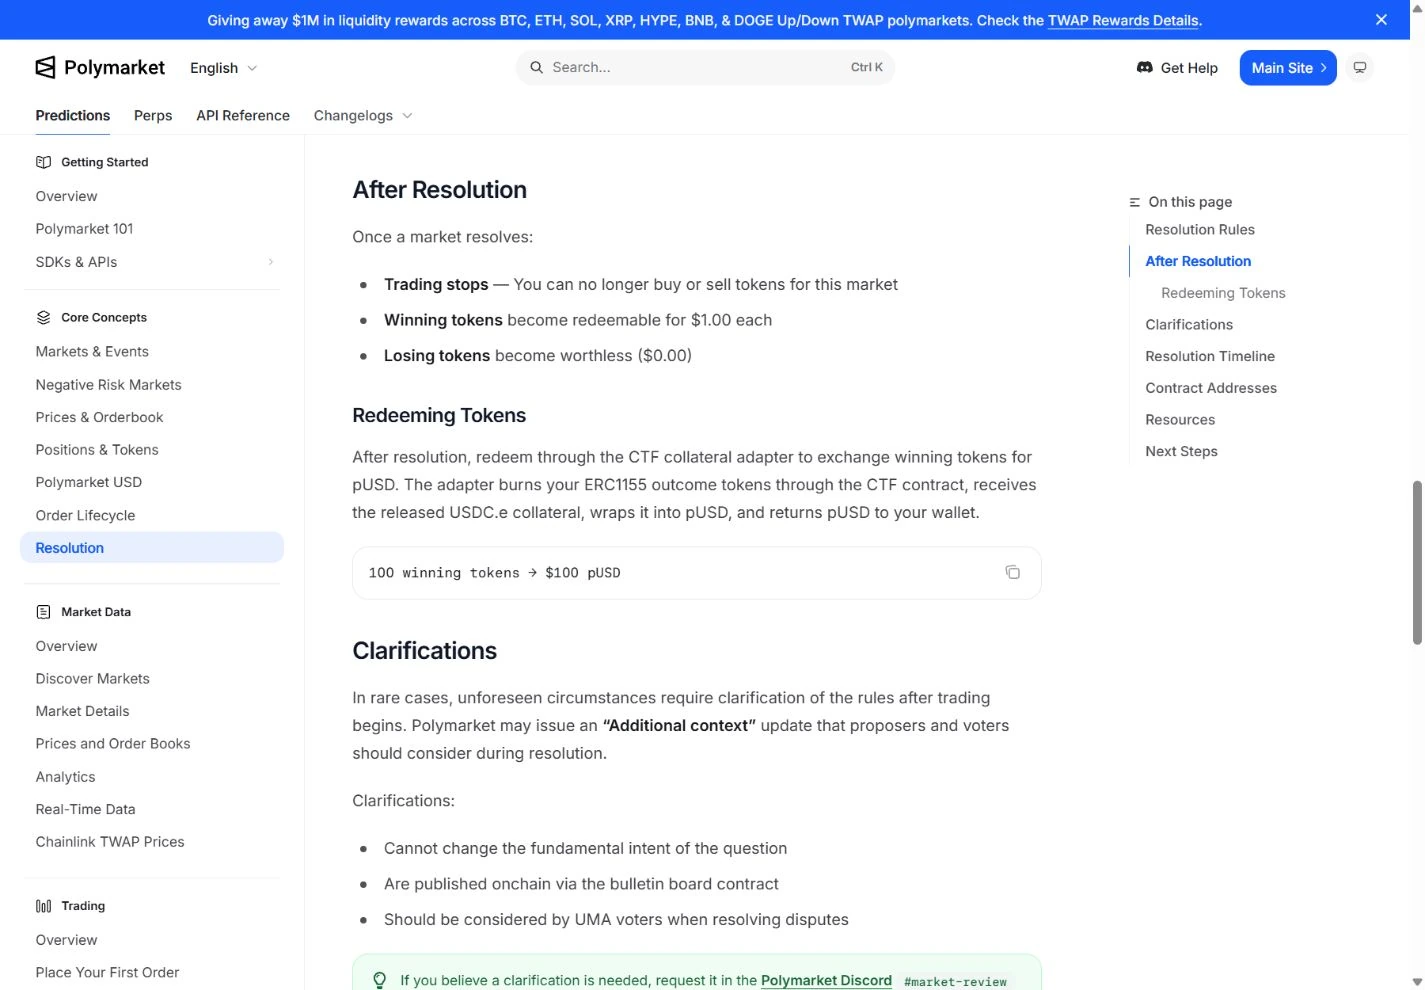Expand the Changelogs dropdown menu

point(362,116)
